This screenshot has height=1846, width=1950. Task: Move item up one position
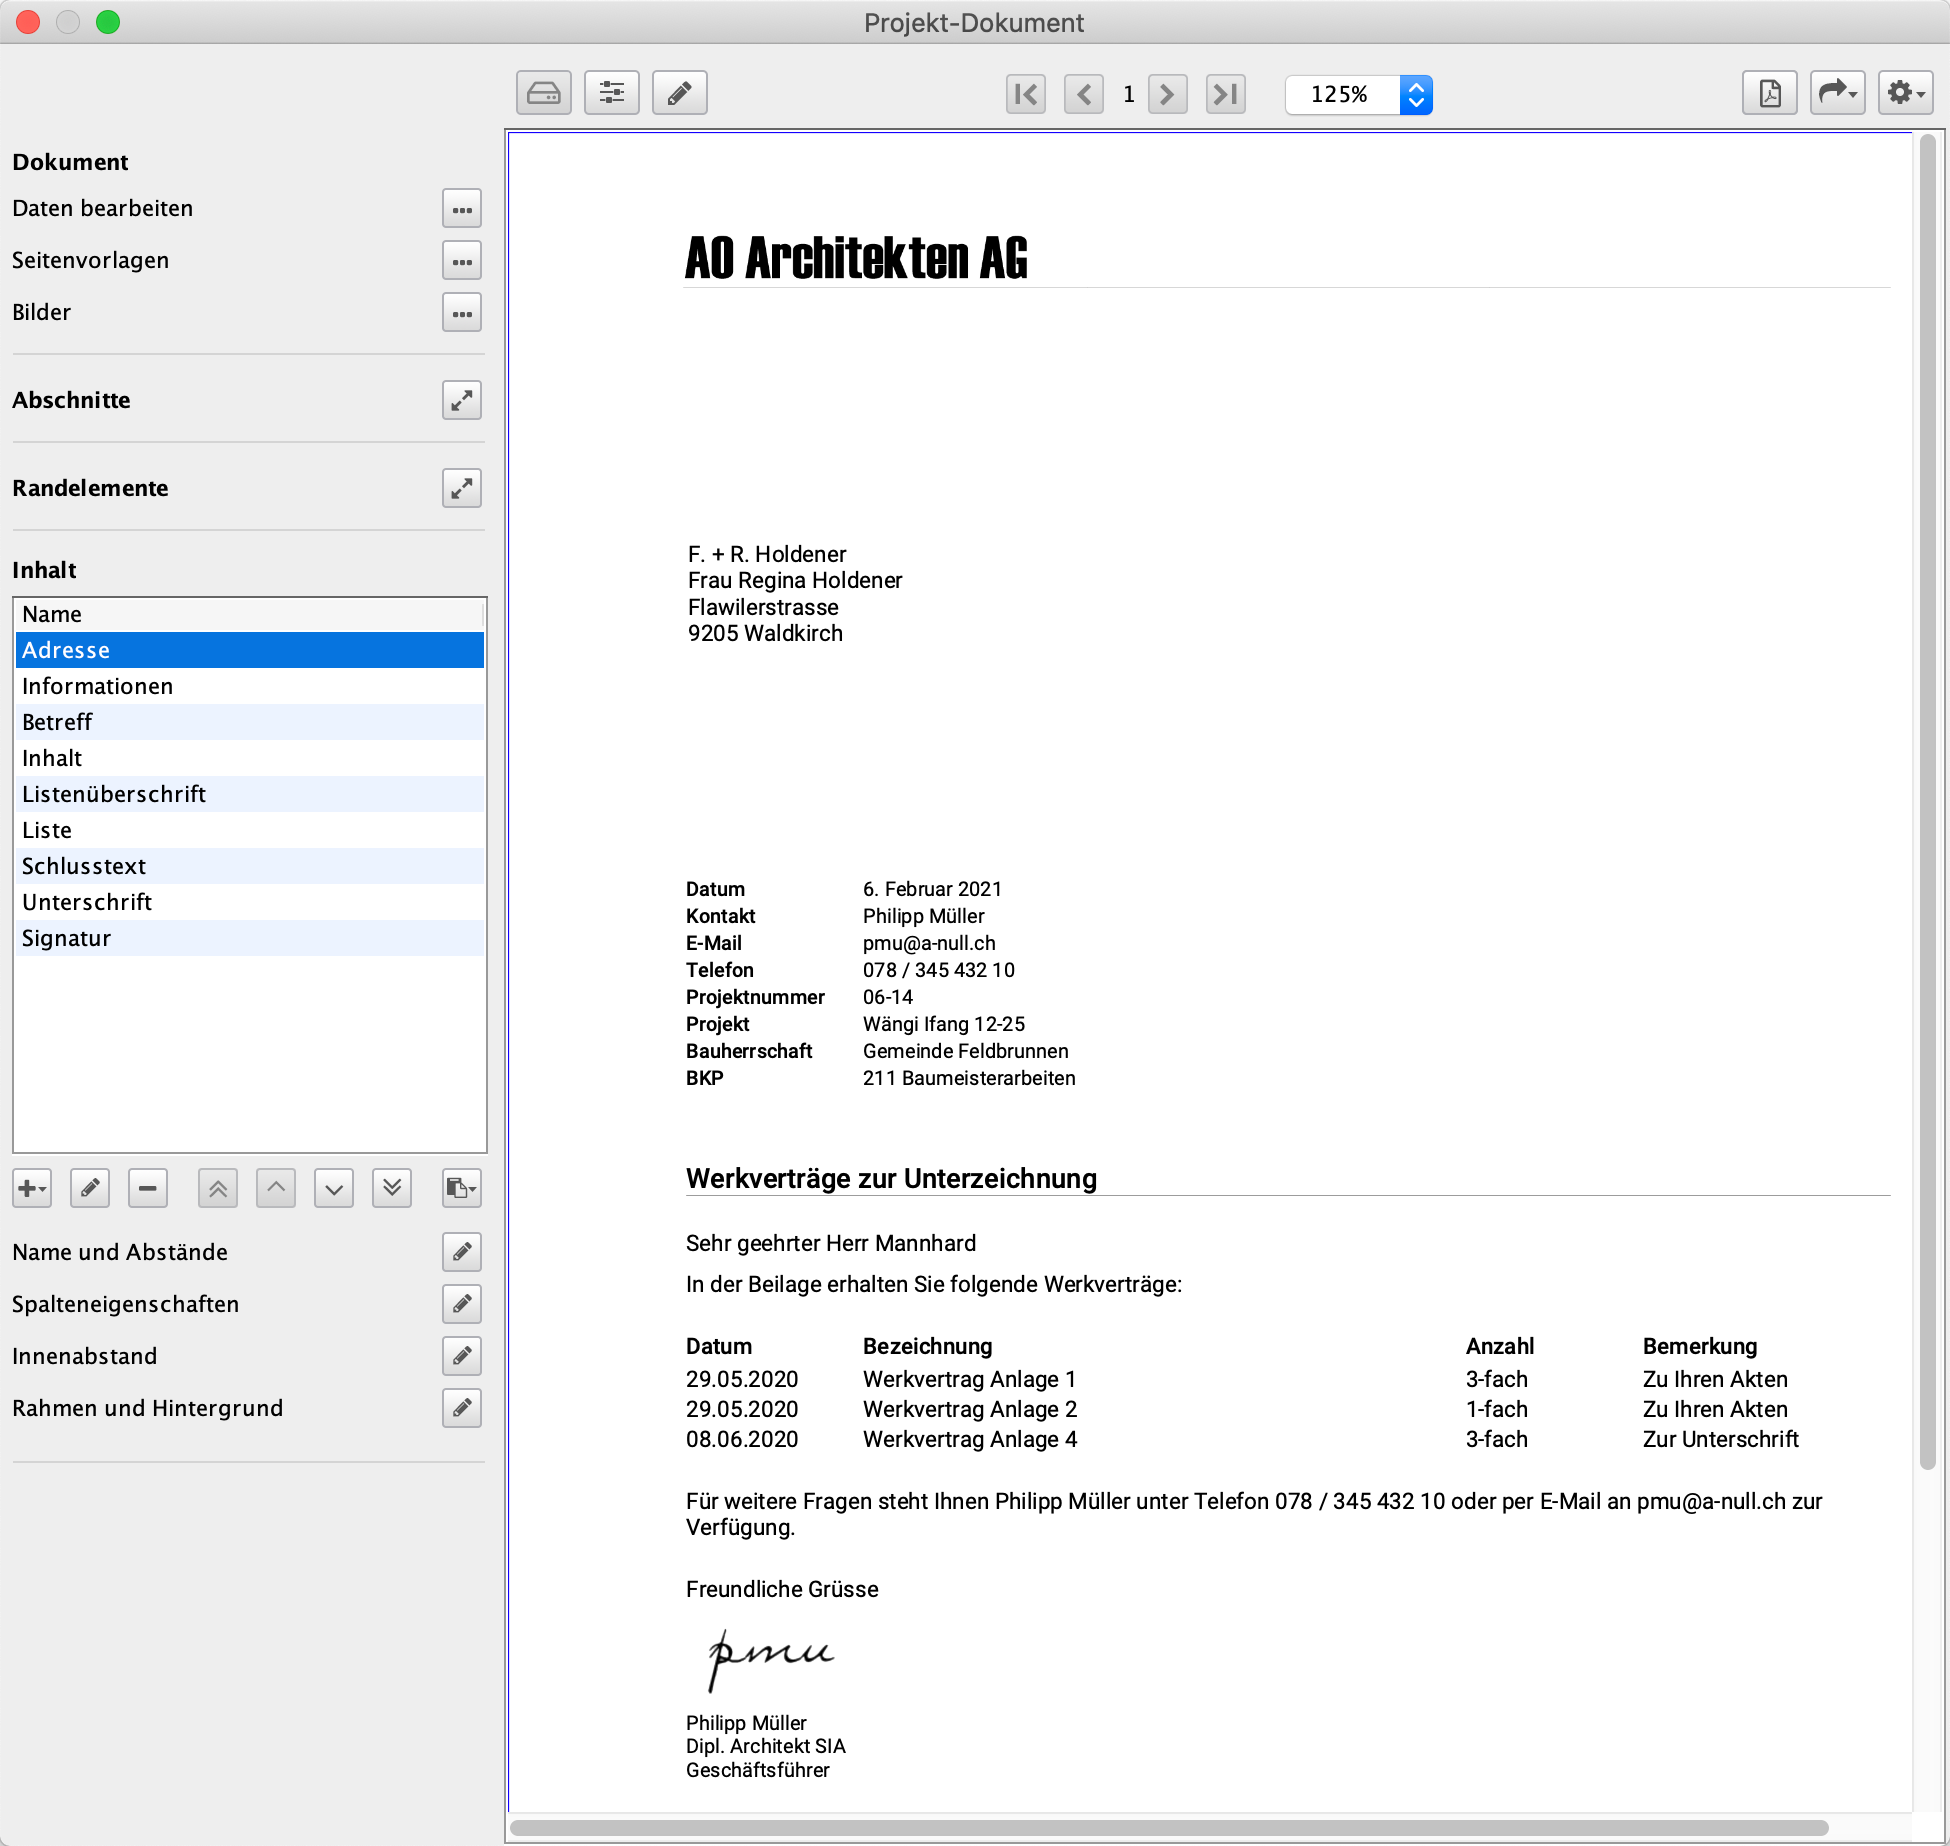coord(276,1189)
